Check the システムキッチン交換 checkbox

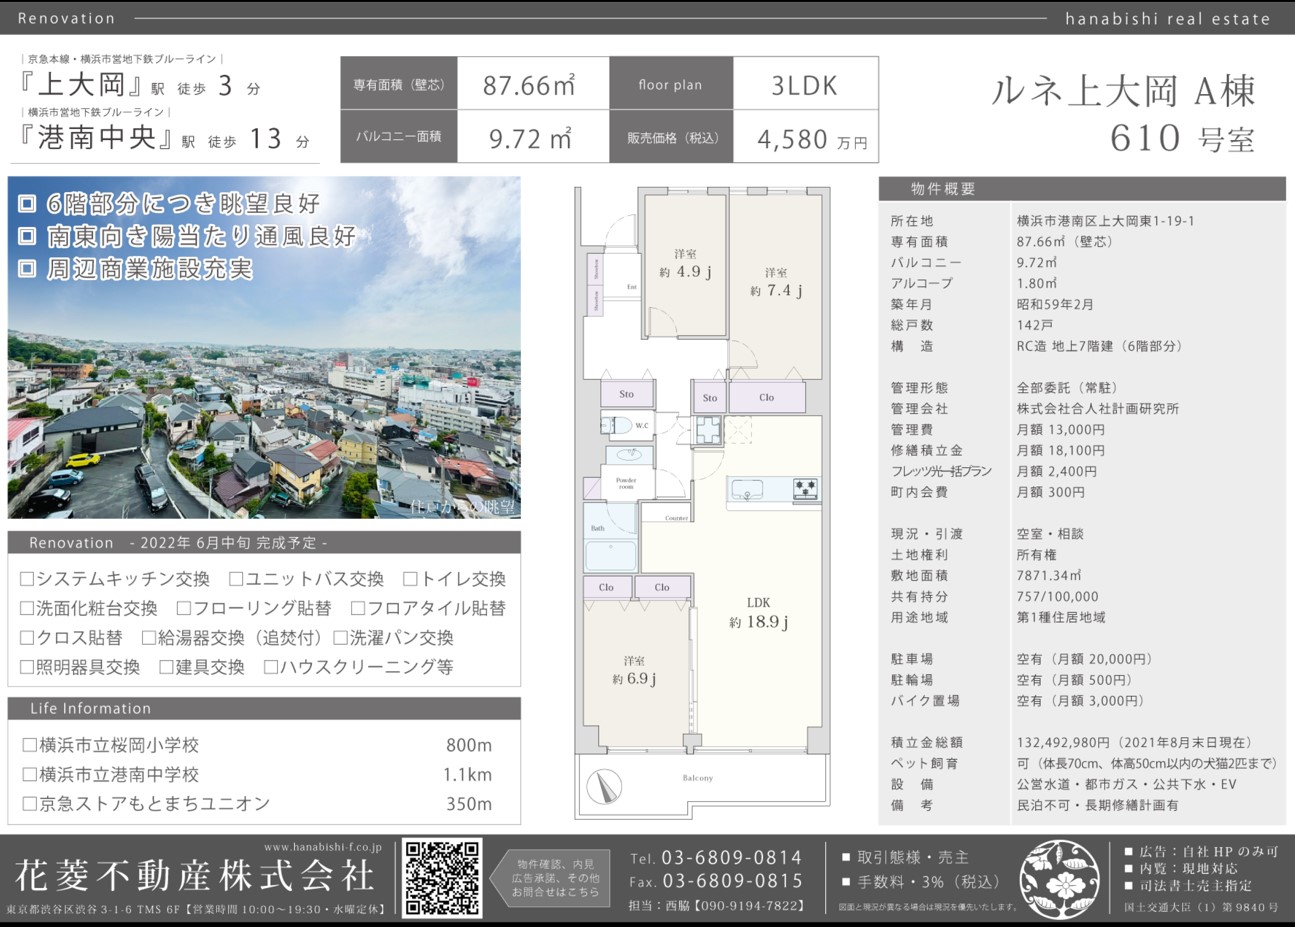[x=28, y=579]
